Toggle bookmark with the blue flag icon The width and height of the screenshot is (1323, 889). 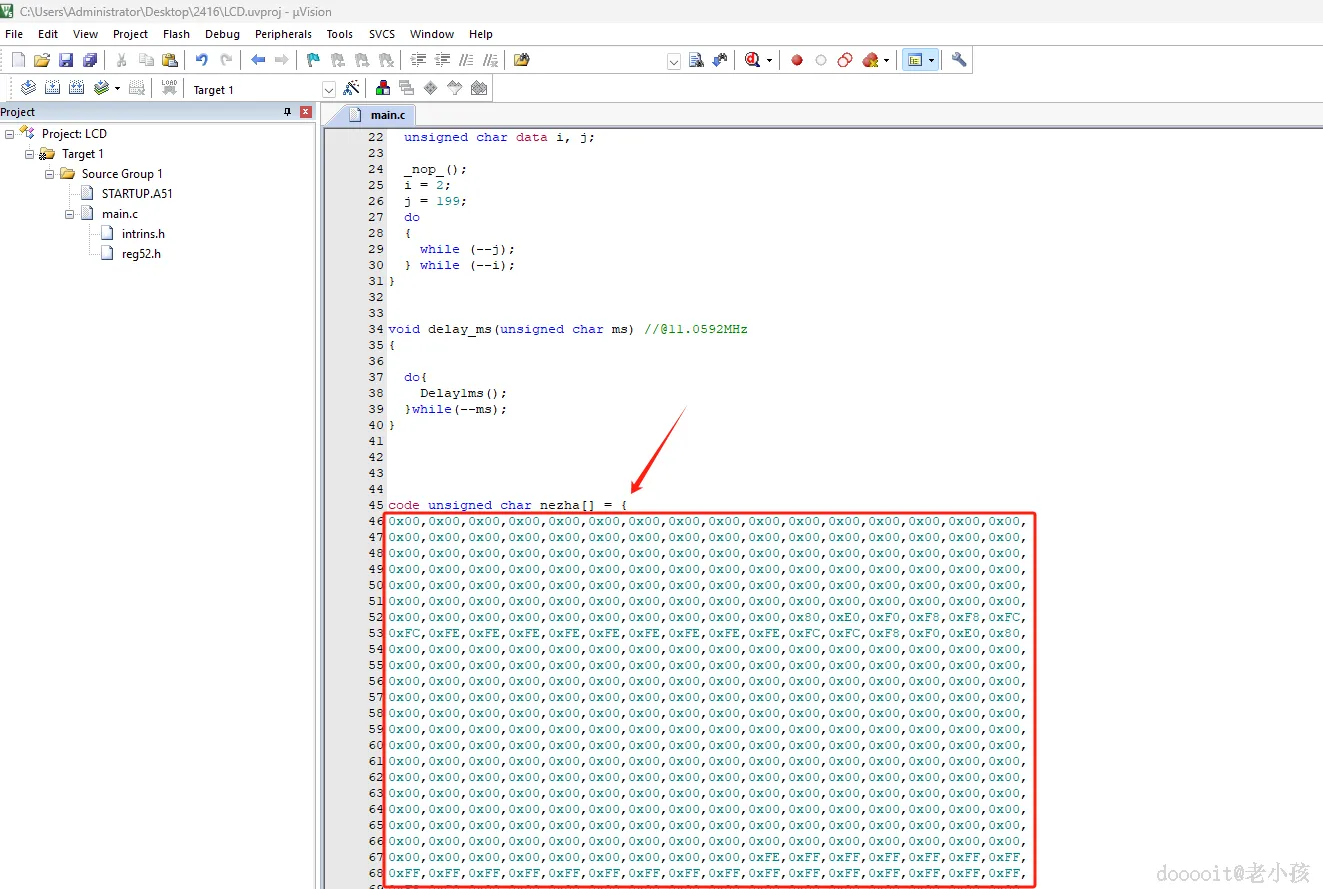coord(313,60)
